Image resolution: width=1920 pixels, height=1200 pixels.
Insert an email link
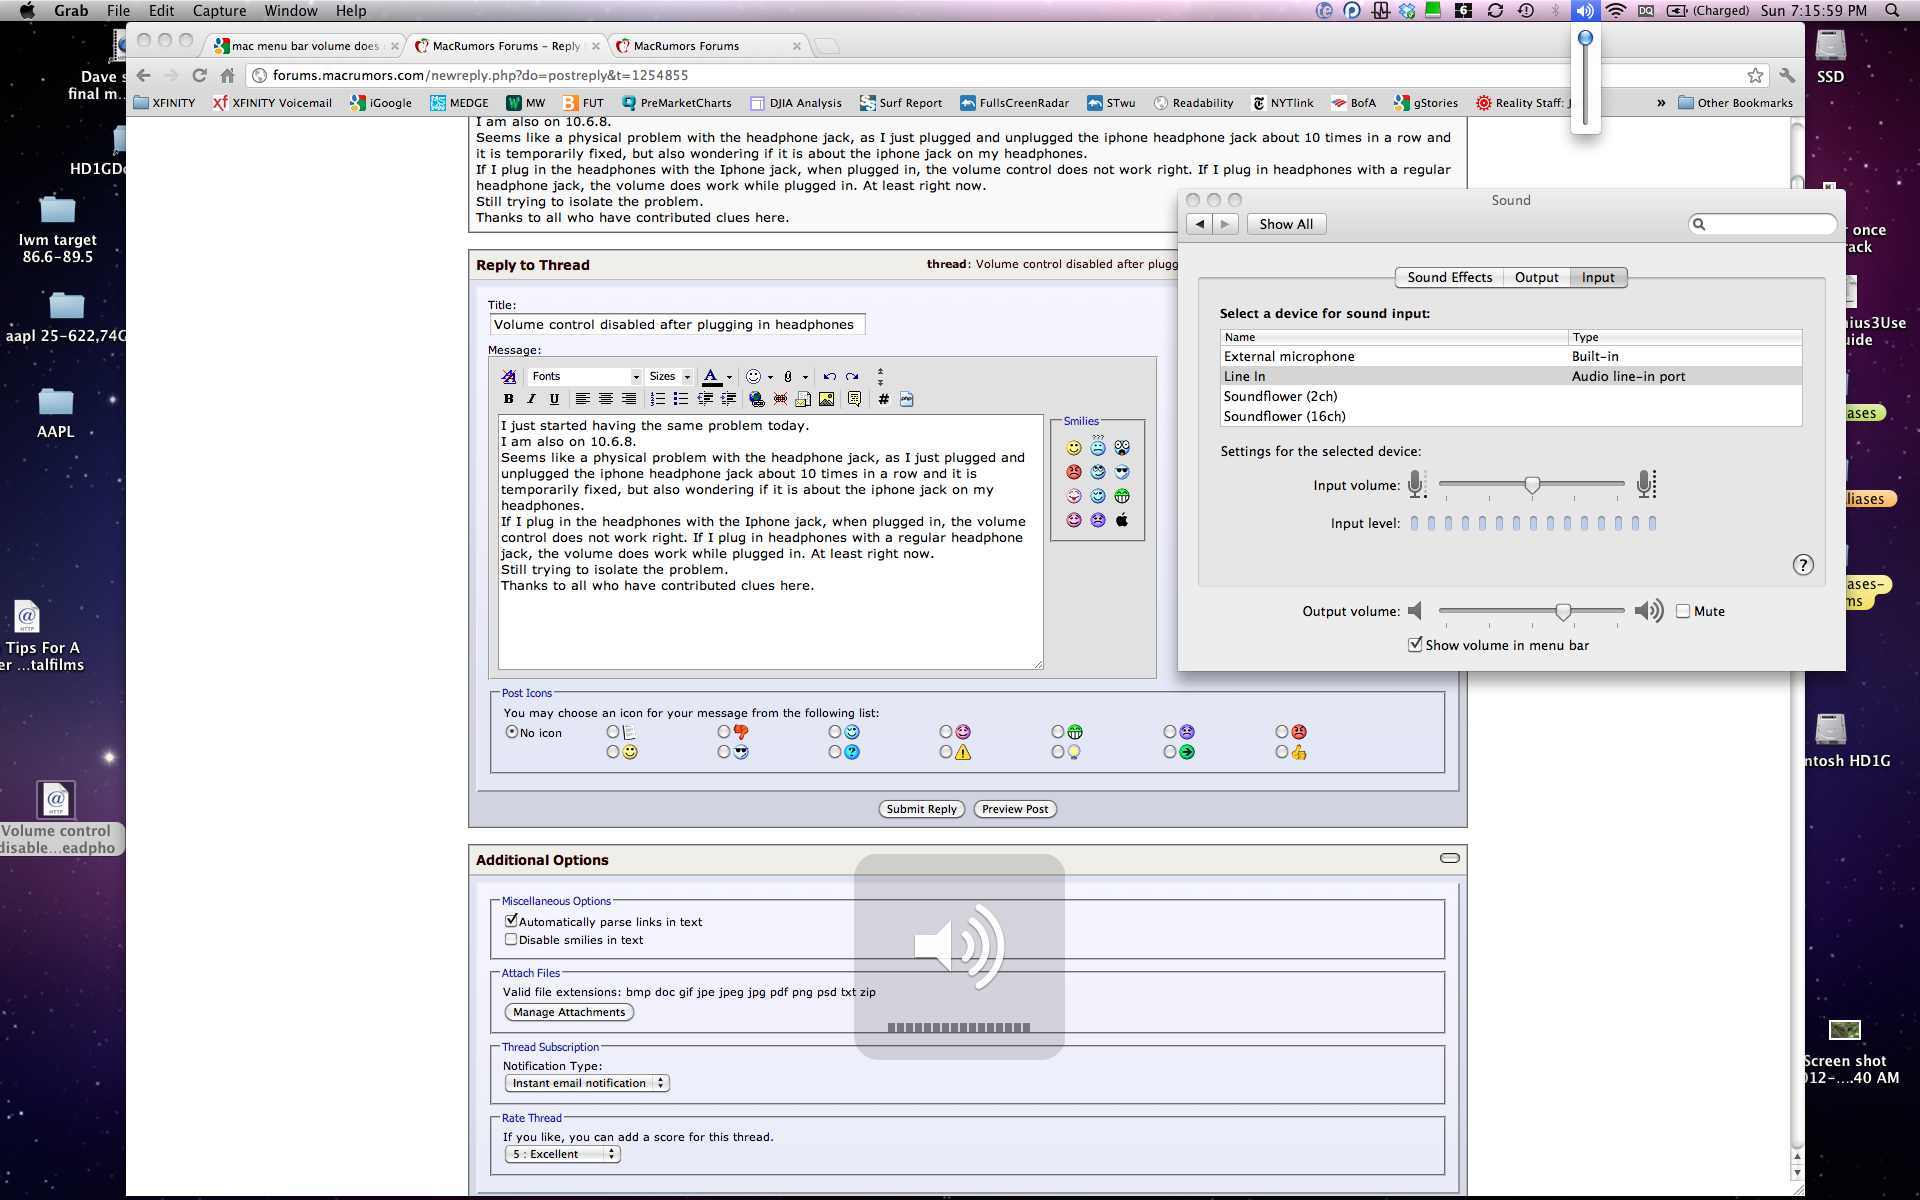pyautogui.click(x=803, y=399)
